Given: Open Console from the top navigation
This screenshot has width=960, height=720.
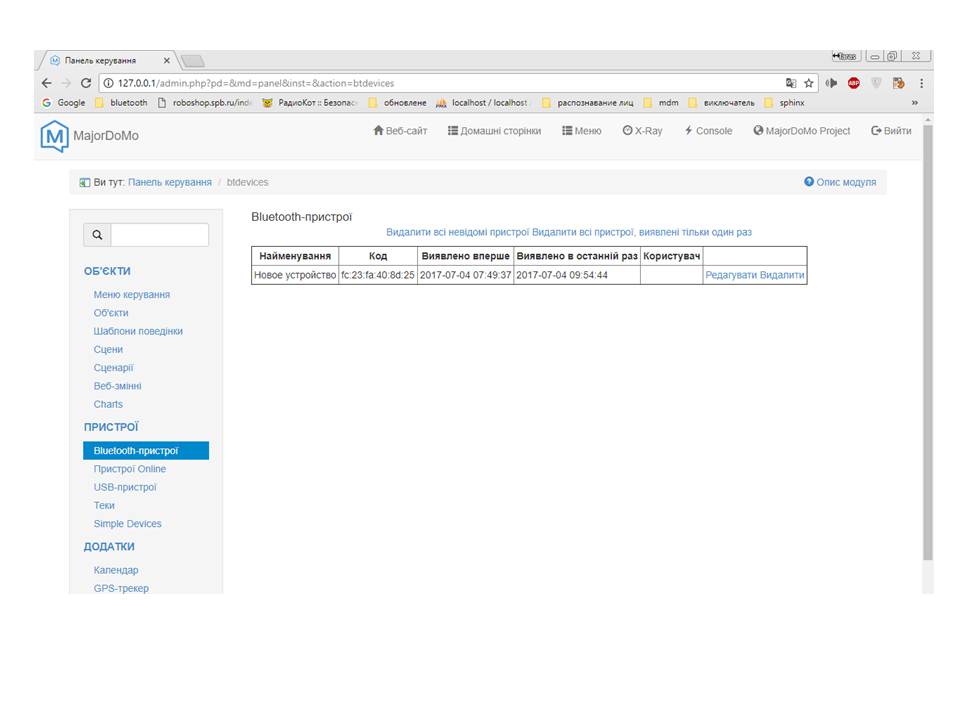Looking at the screenshot, I should pos(708,130).
